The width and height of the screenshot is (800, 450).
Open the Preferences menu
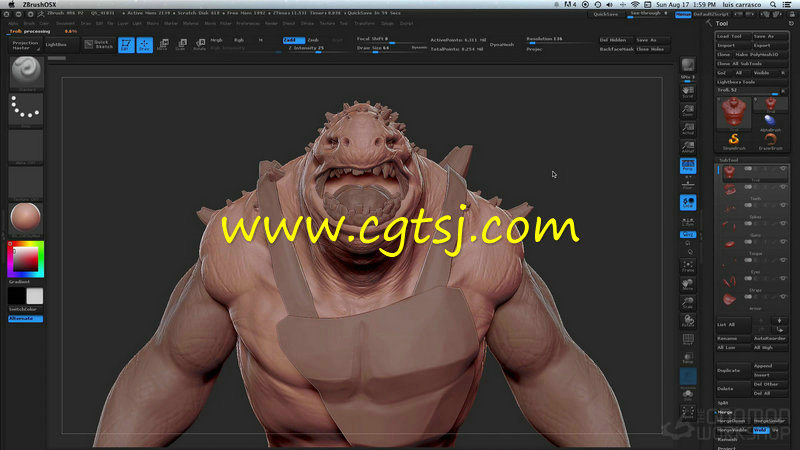[x=248, y=23]
